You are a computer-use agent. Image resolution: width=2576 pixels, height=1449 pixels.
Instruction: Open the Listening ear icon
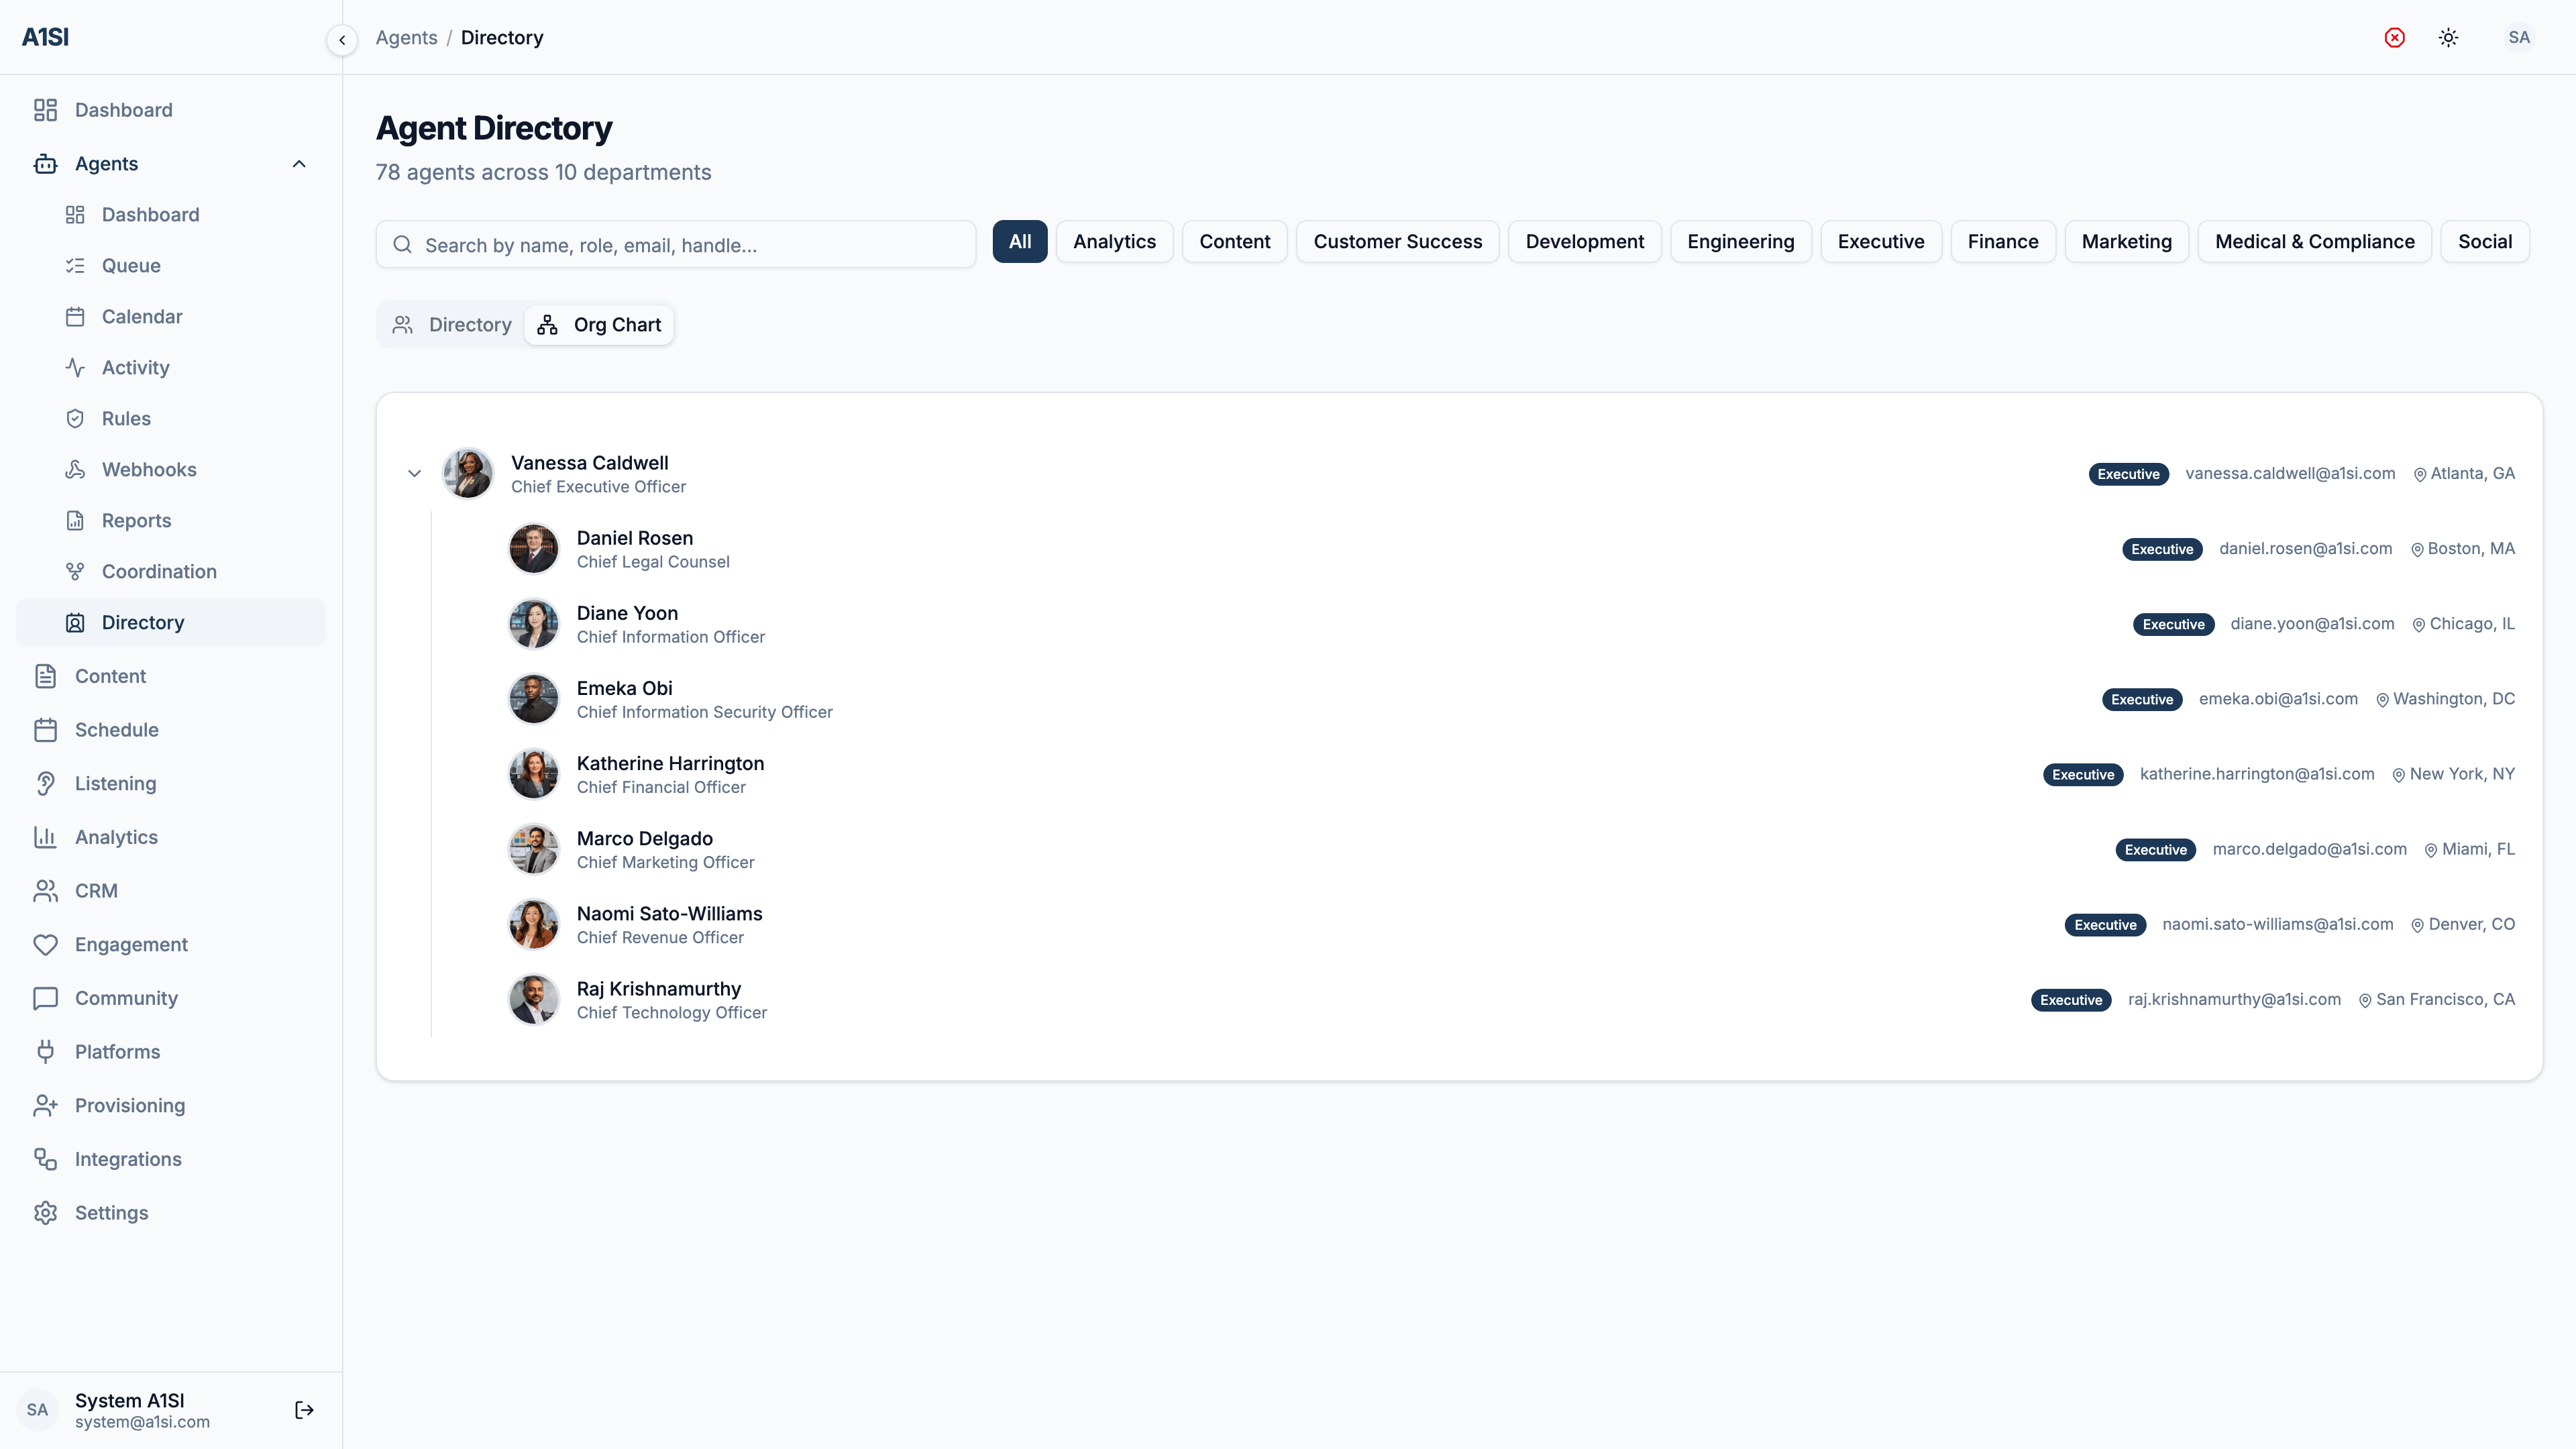[45, 784]
